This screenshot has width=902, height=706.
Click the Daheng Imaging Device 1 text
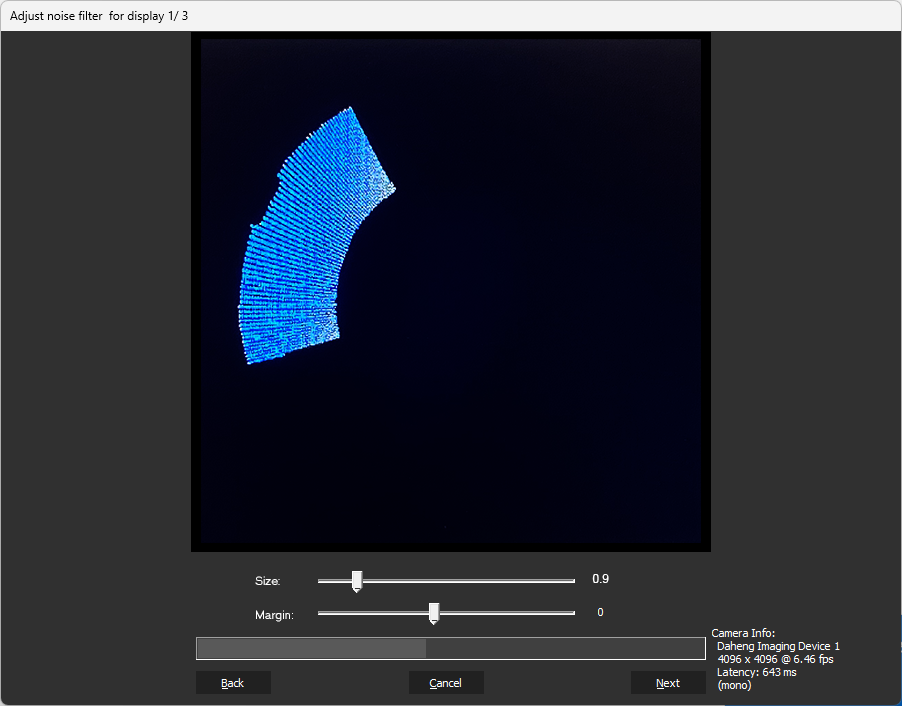[x=778, y=647]
